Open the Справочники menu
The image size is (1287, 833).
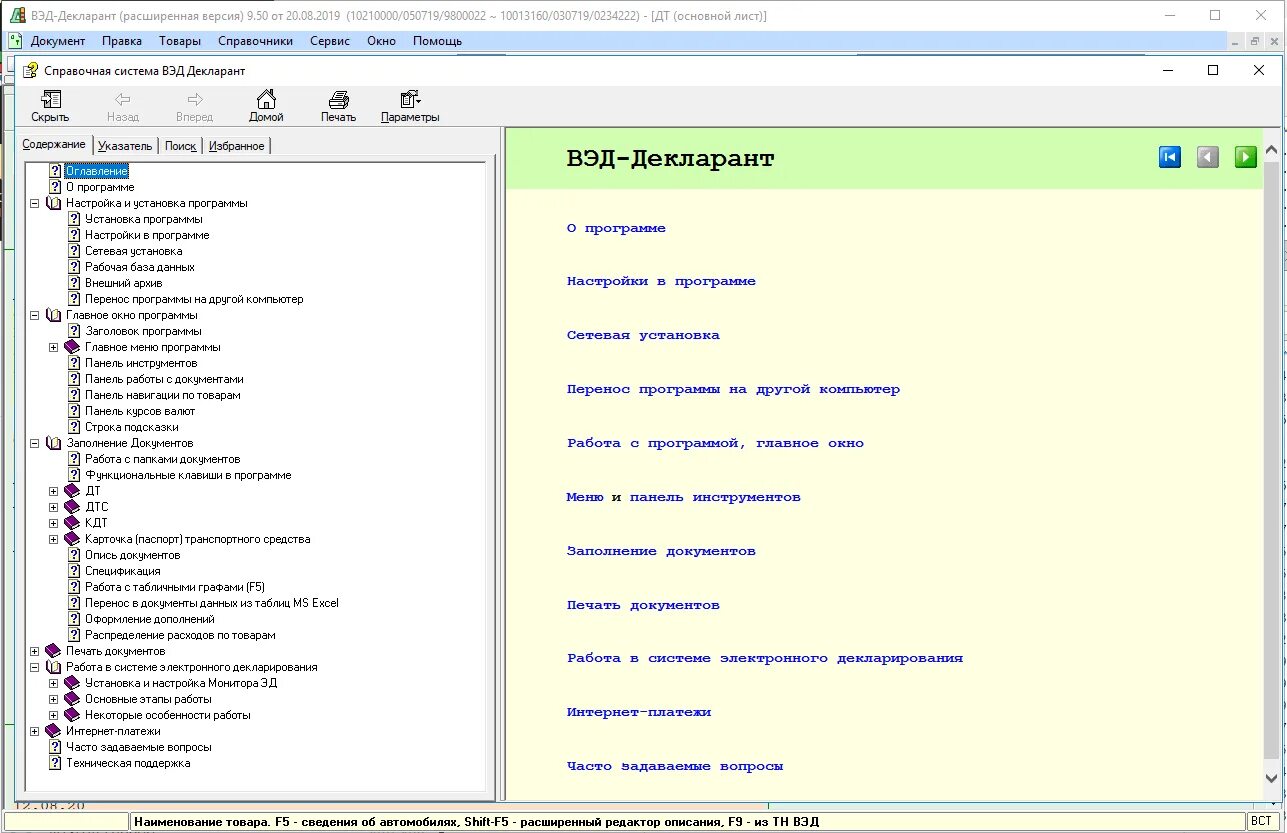pyautogui.click(x=255, y=41)
